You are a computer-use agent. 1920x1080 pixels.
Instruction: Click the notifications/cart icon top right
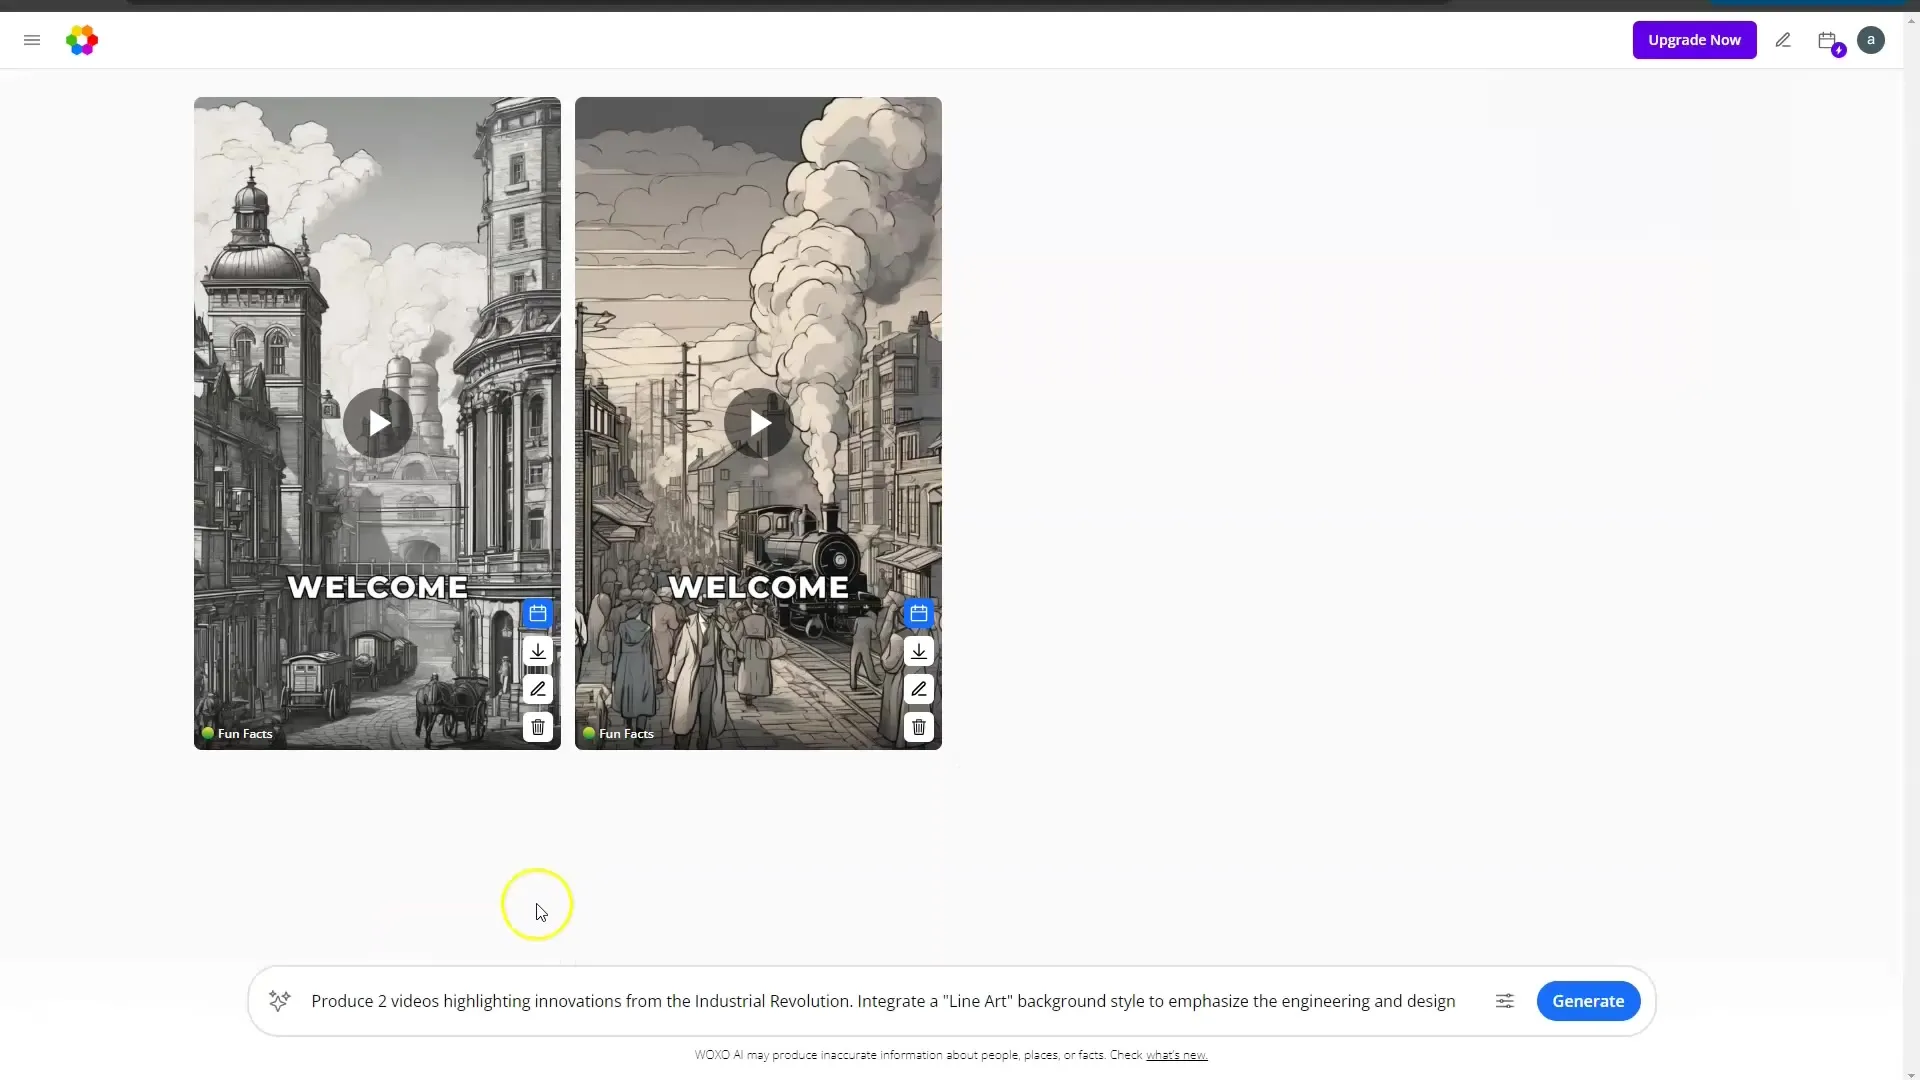pyautogui.click(x=1830, y=40)
